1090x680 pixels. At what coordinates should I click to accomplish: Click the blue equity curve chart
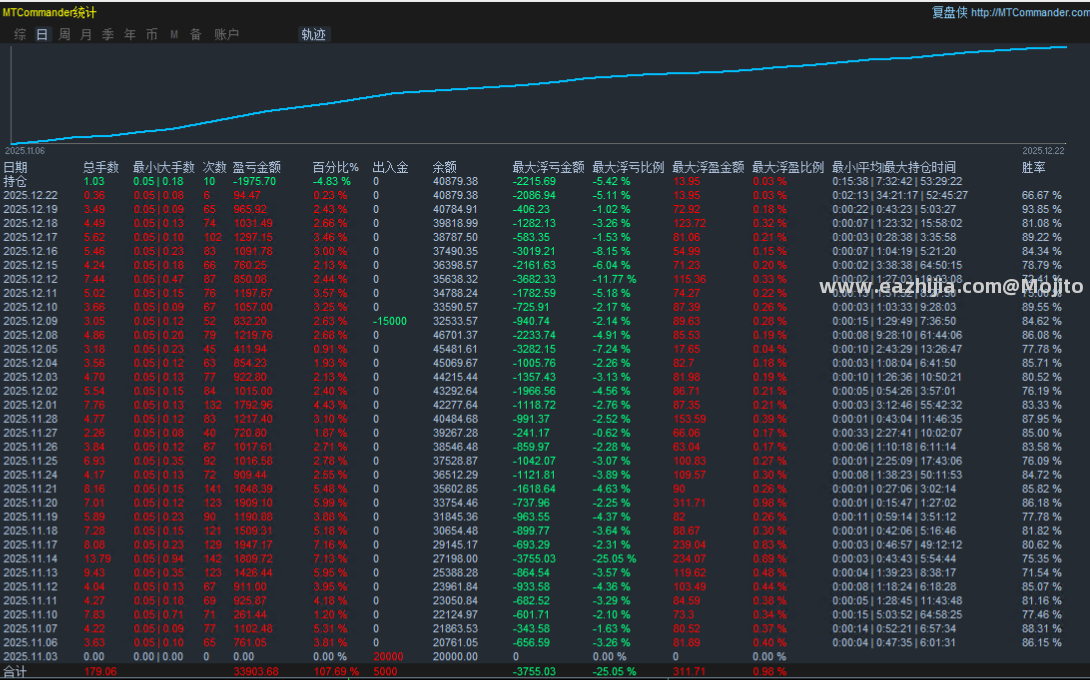(539, 95)
